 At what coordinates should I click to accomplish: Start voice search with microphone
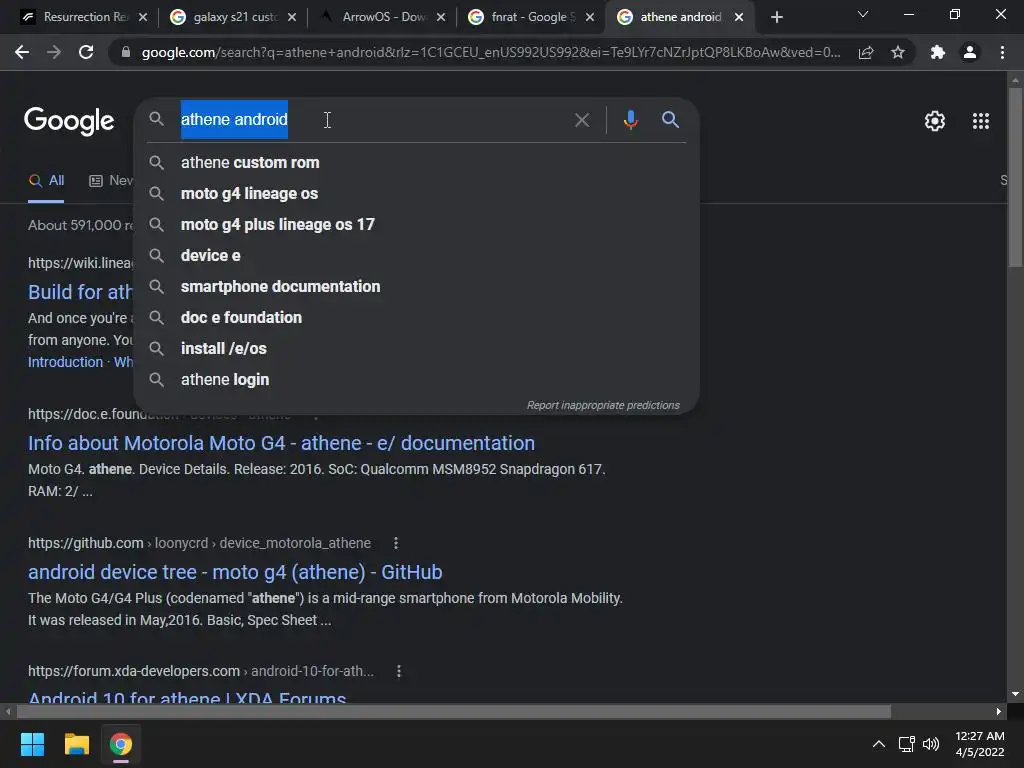pos(630,120)
